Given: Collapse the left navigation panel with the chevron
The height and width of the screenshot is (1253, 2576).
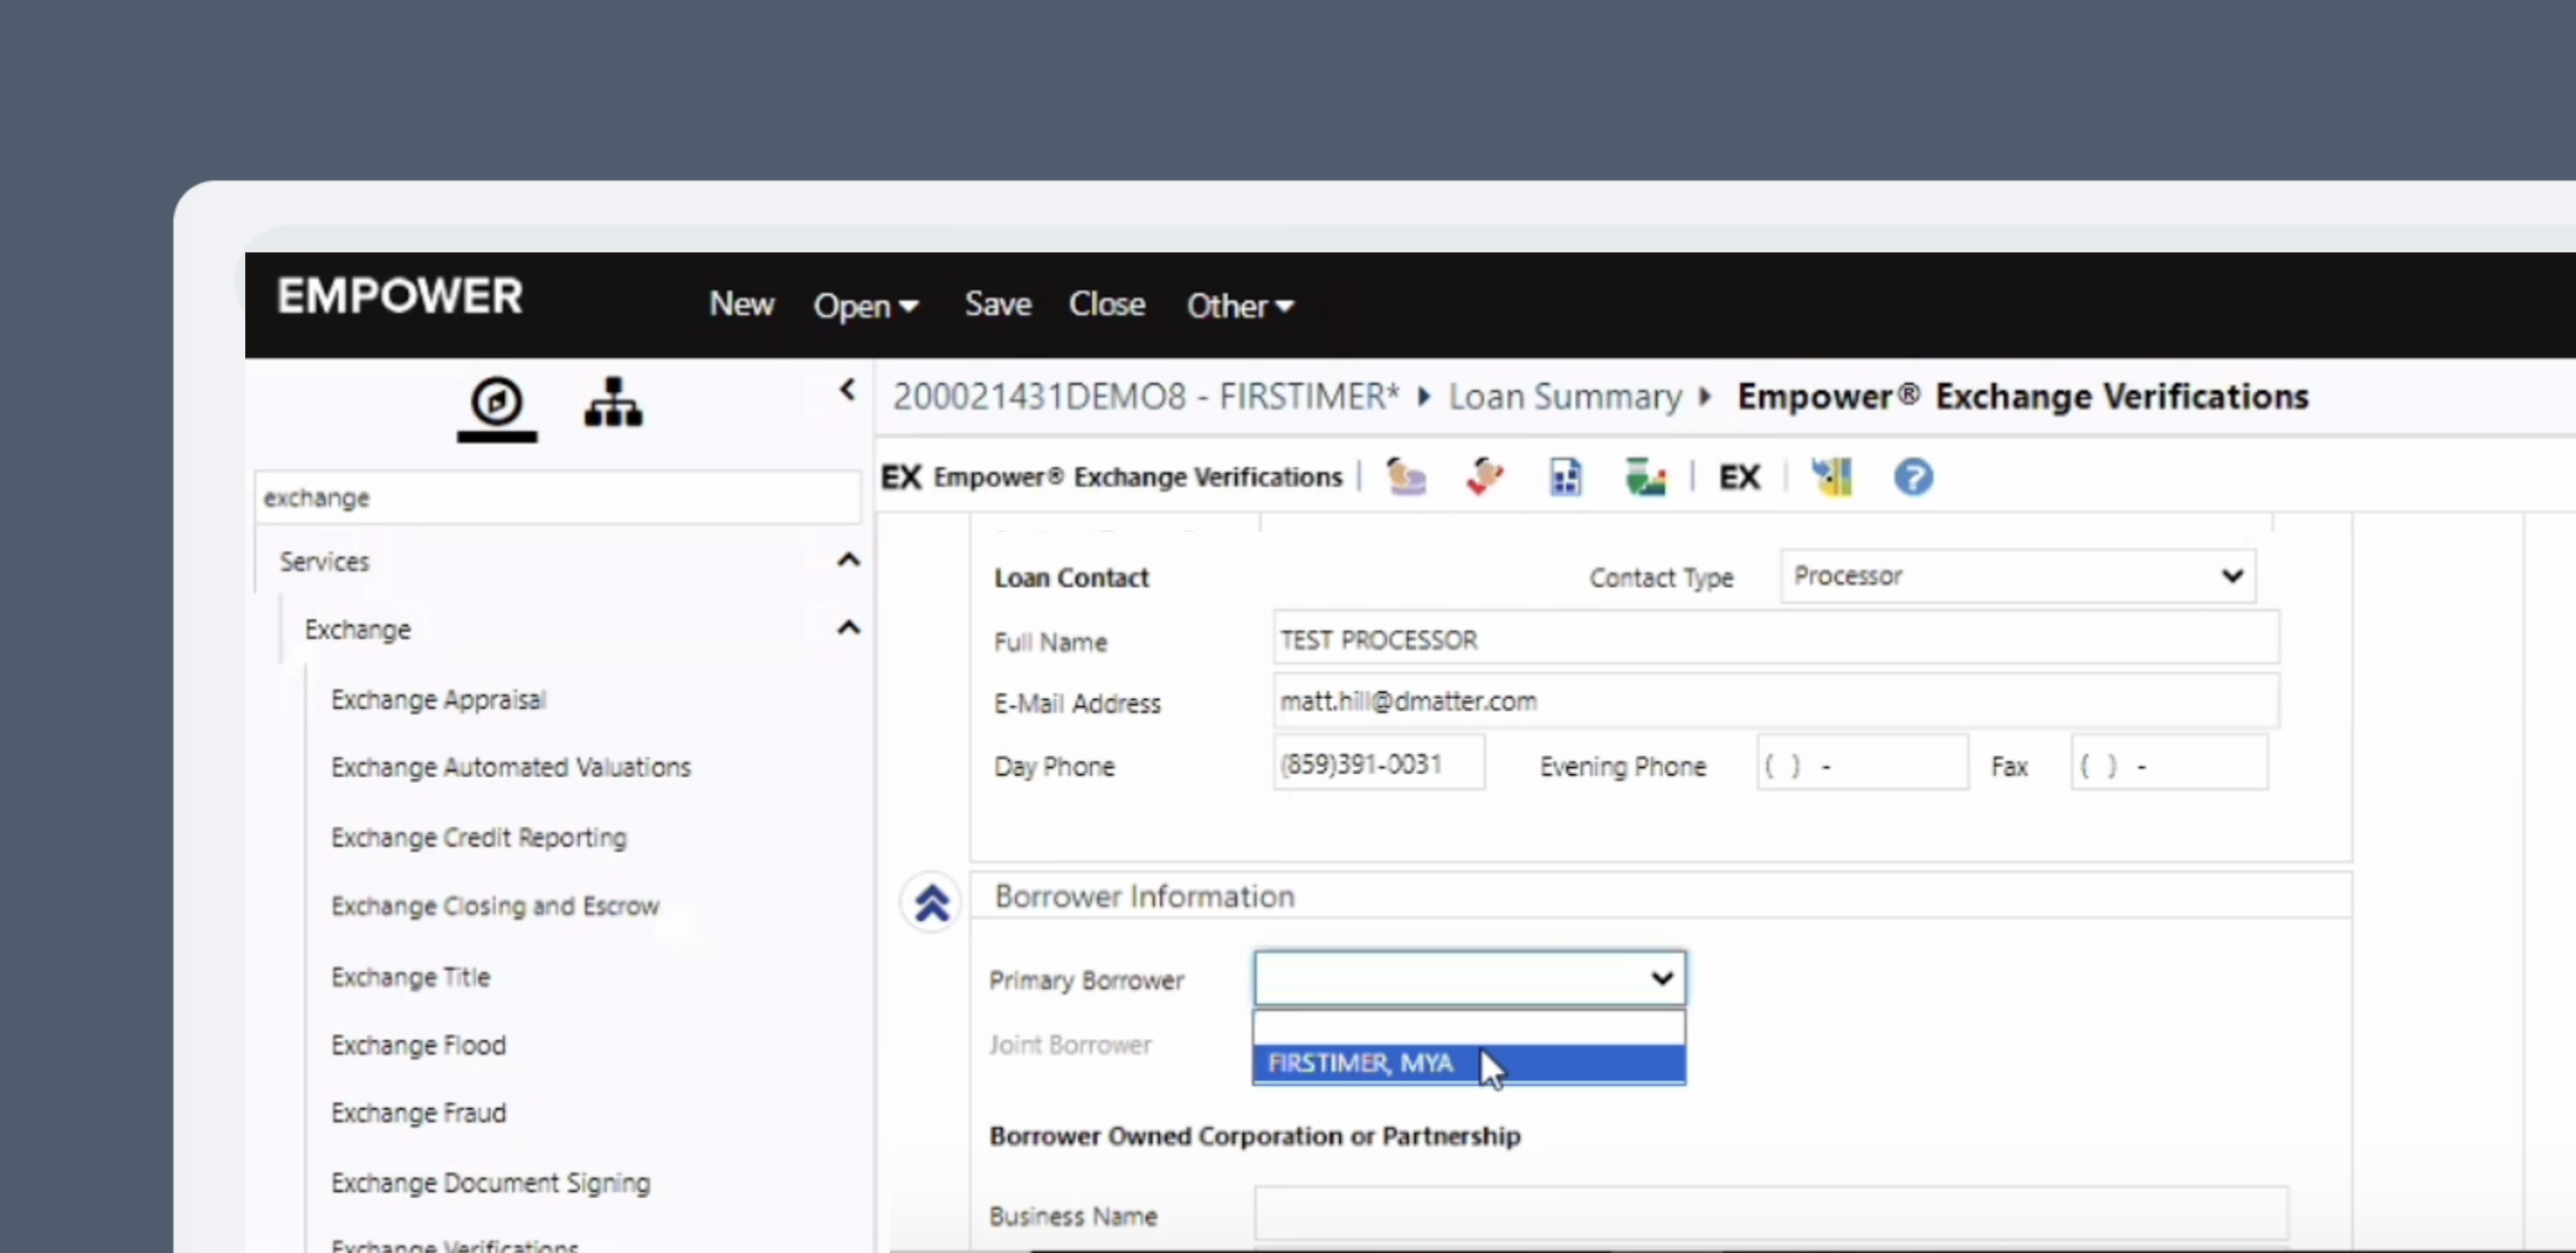Looking at the screenshot, I should [x=847, y=389].
